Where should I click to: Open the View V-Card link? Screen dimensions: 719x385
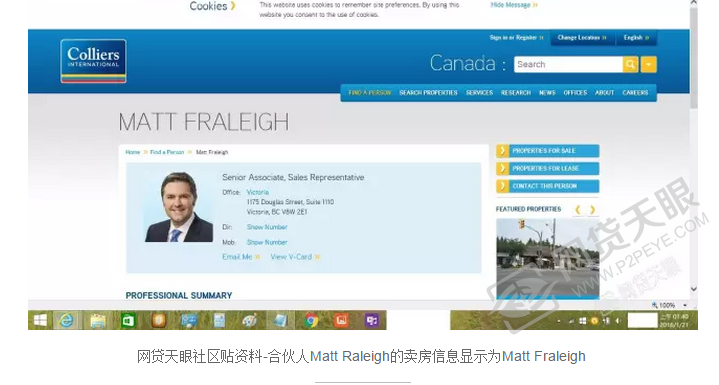pyautogui.click(x=295, y=257)
